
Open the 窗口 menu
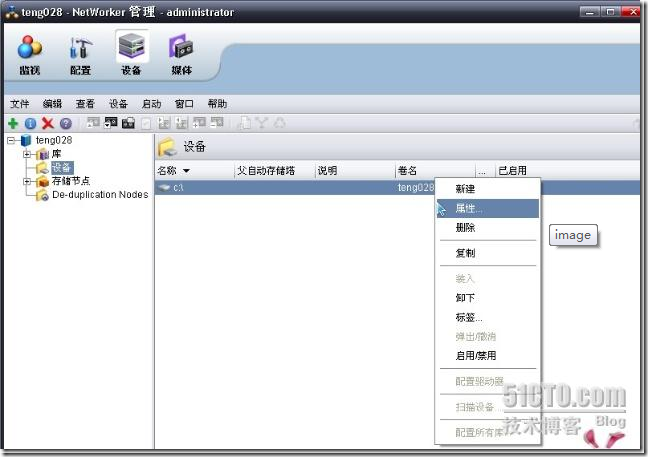click(x=184, y=104)
